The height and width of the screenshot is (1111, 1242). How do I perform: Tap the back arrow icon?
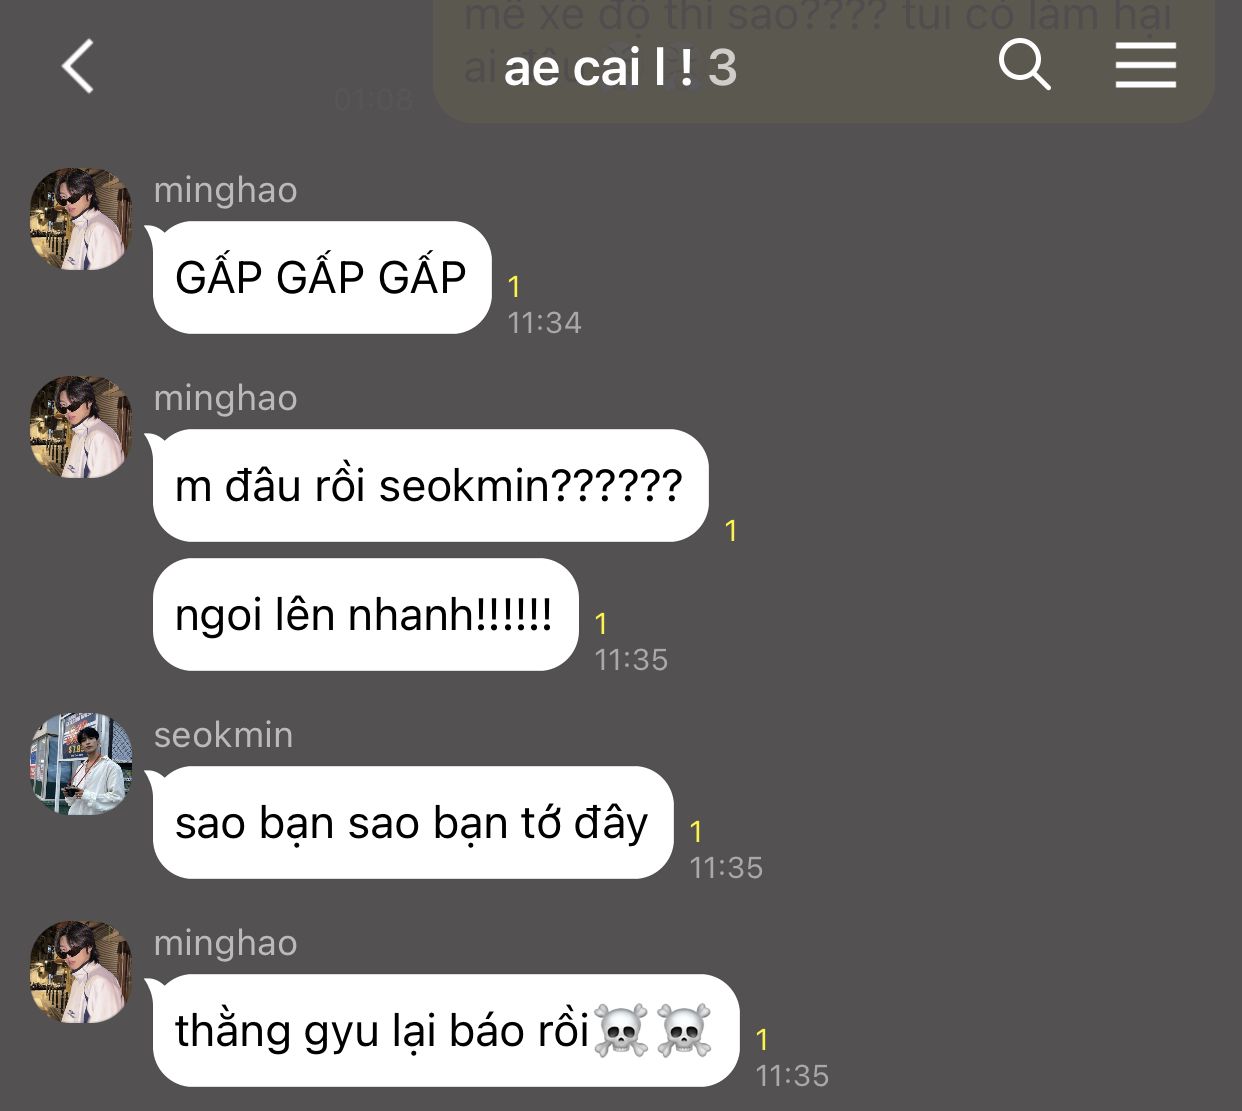[x=78, y=67]
